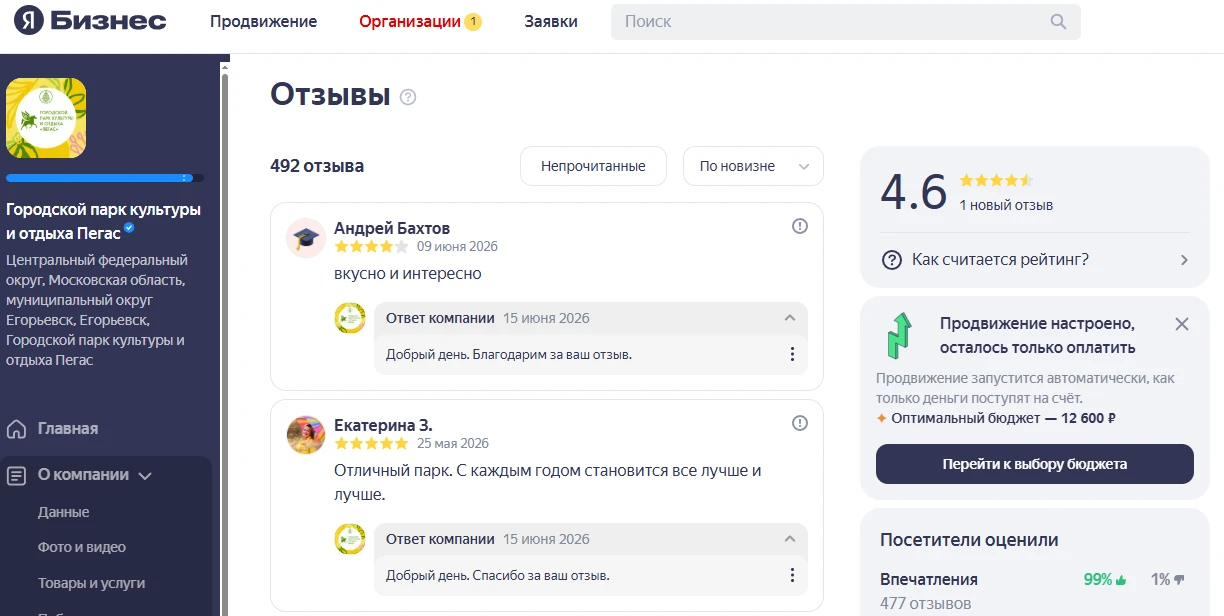Click the thumbs down 1% icon
The width and height of the screenshot is (1224, 616).
coord(1179,580)
